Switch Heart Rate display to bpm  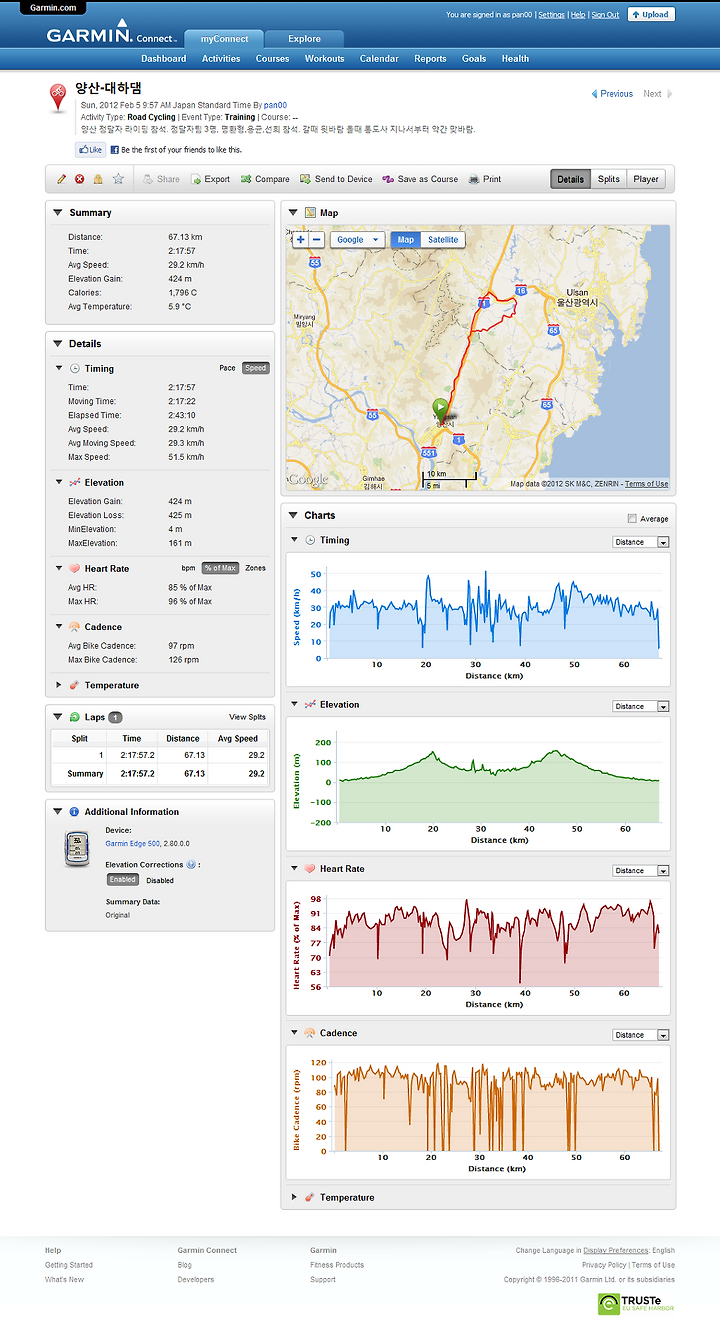click(188, 568)
